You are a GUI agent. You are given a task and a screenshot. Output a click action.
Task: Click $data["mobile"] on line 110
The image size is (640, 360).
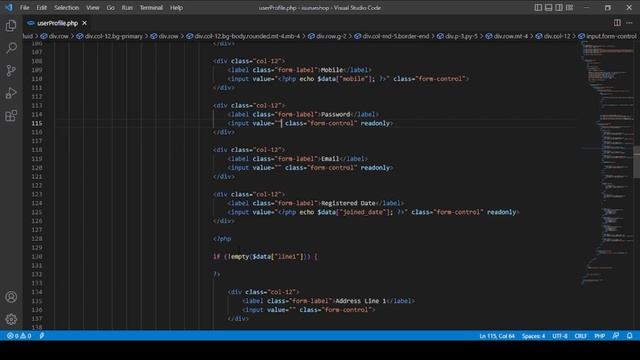click(x=346, y=79)
